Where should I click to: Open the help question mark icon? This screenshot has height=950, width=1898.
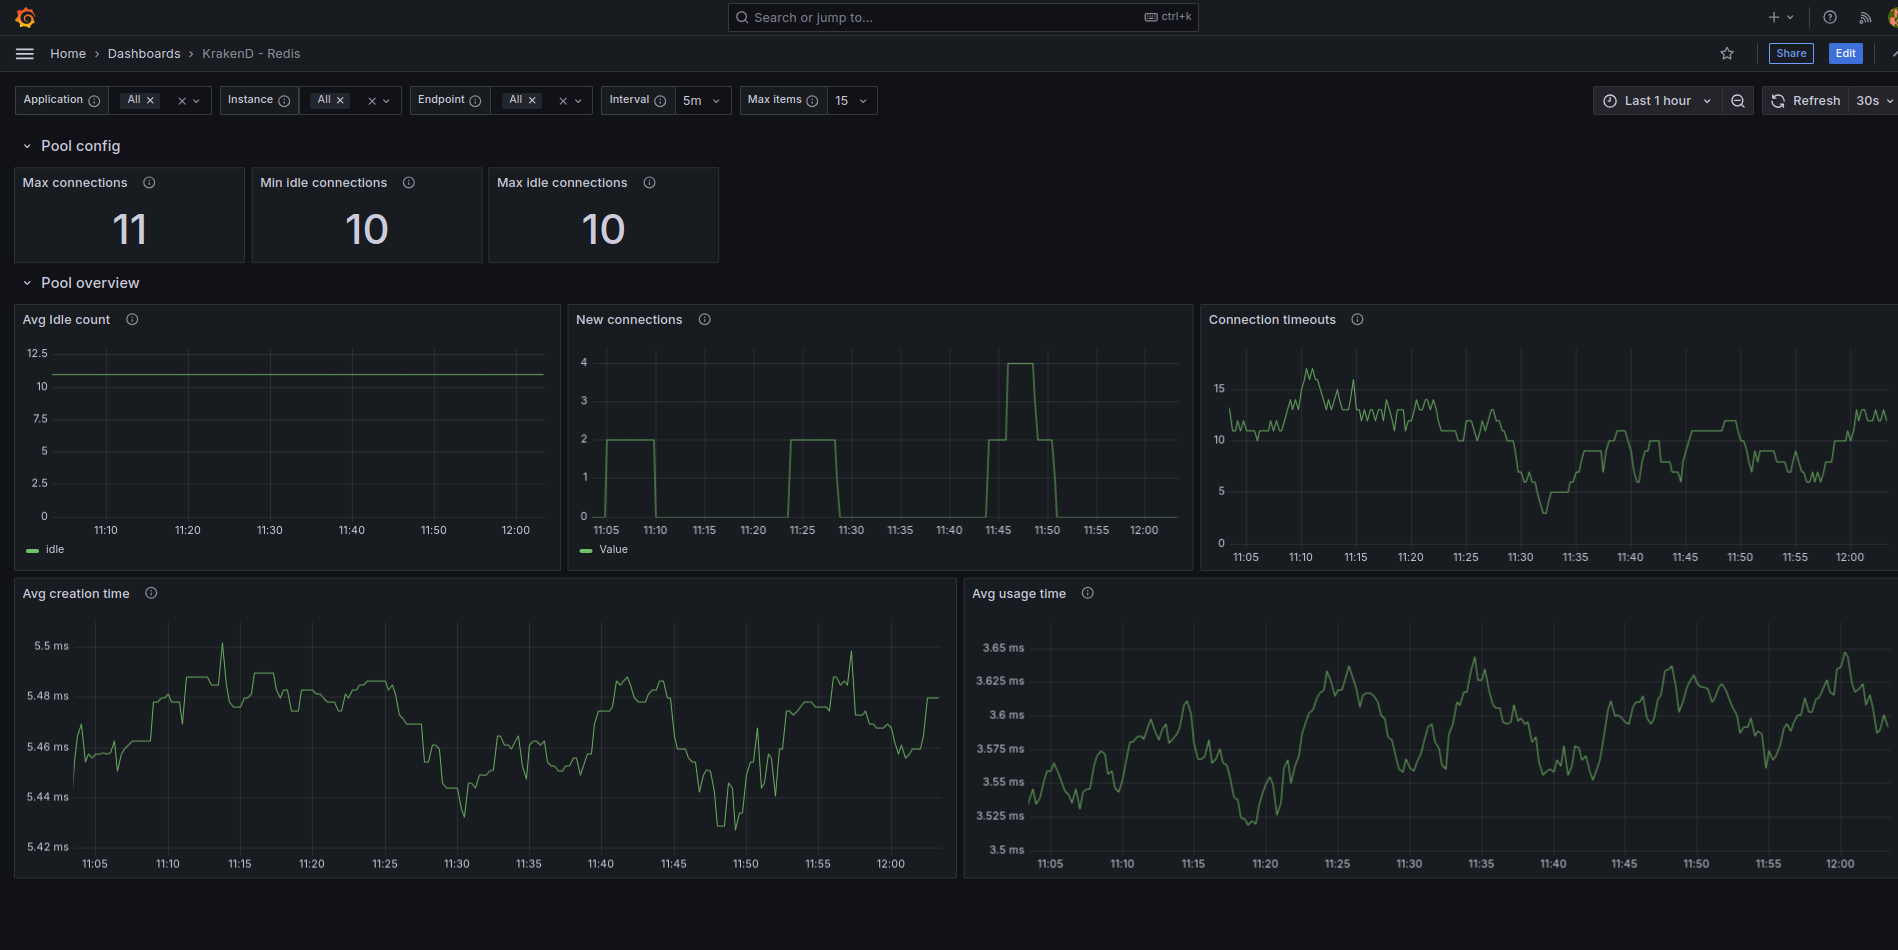[x=1830, y=17]
